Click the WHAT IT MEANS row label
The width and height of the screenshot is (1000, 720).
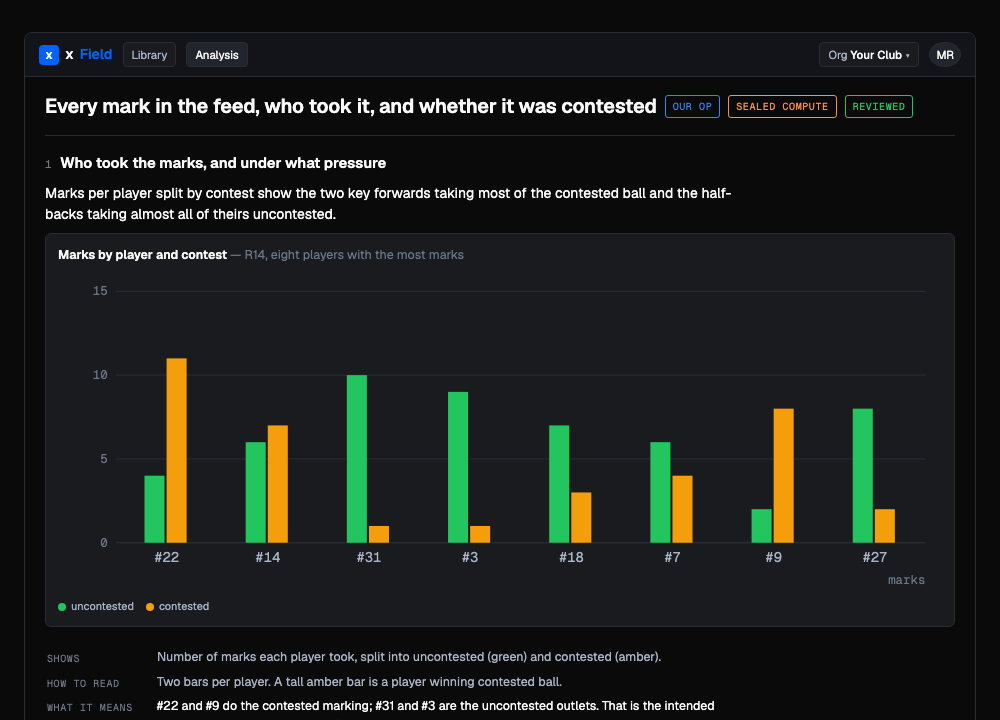[90, 708]
